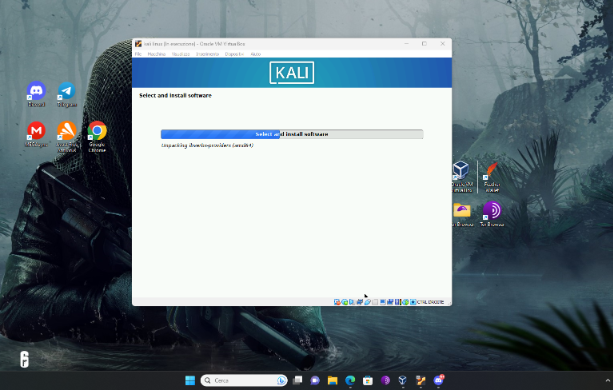
Task: Minimize the Kali Linux VM window
Action: 406,44
